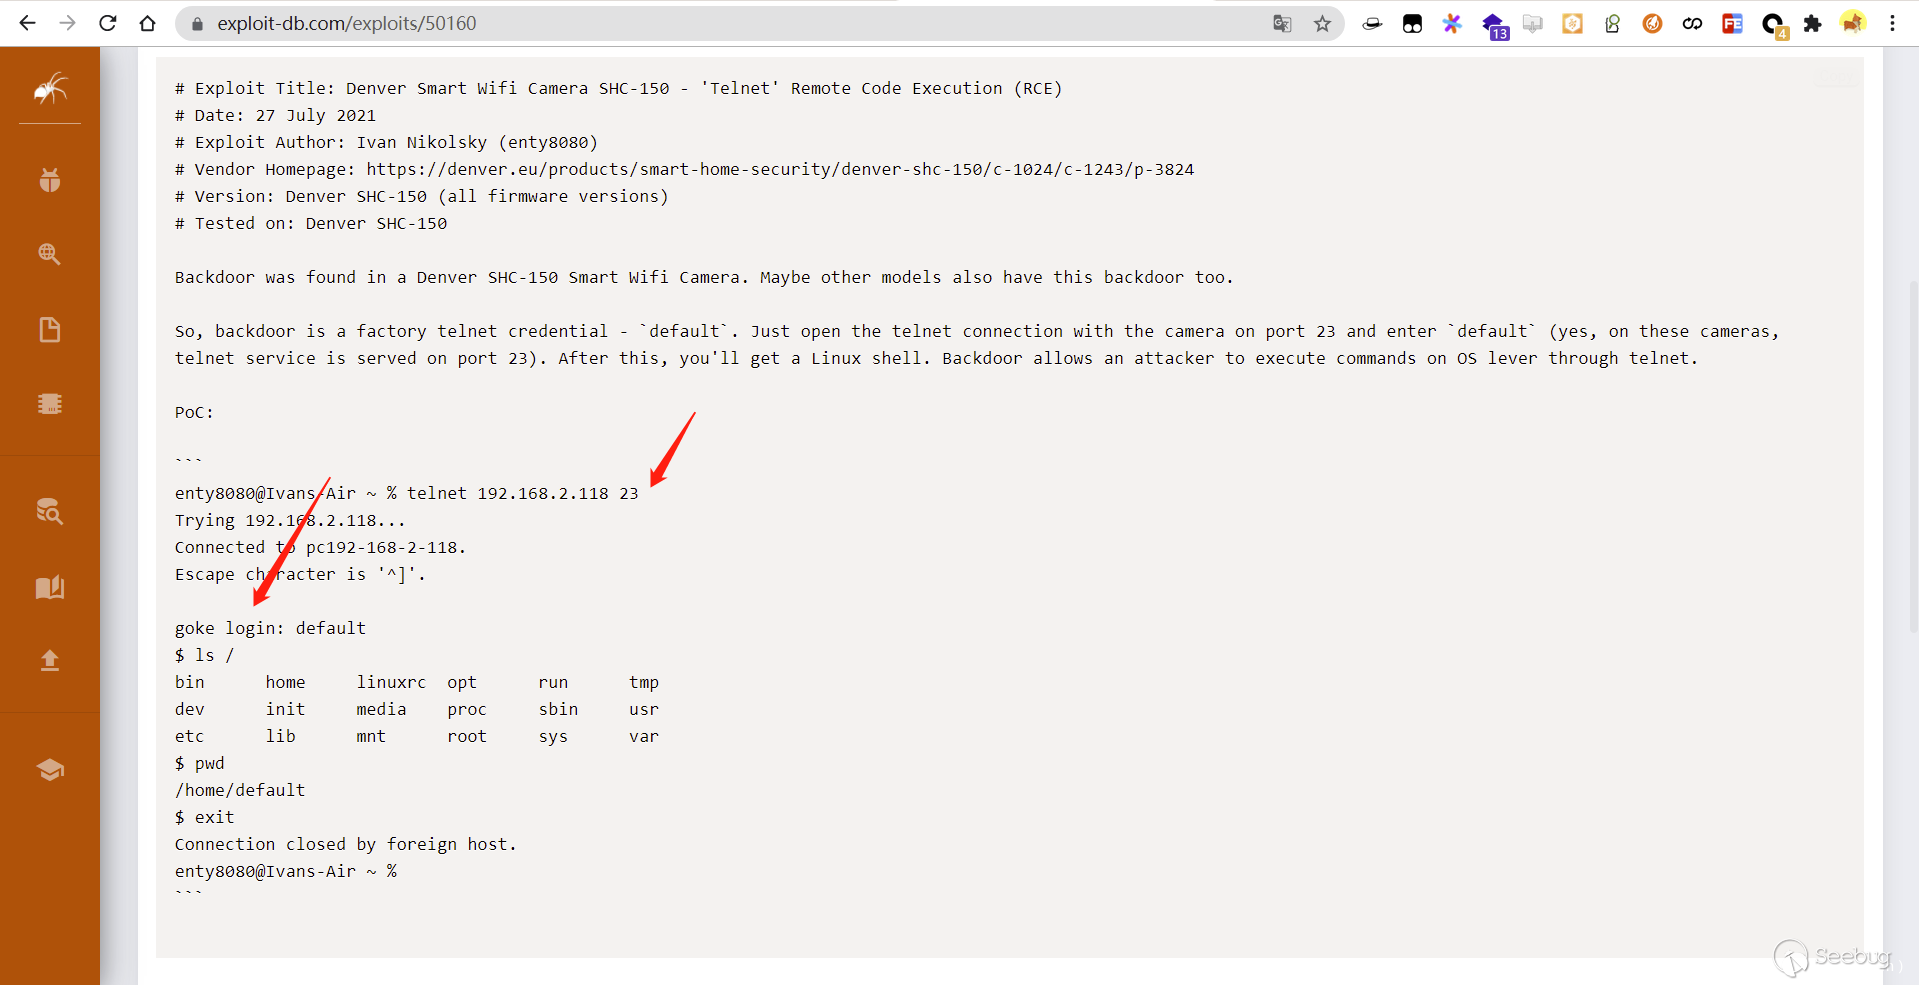The image size is (1919, 985).
Task: Open the magnifier figure extension
Action: (1612, 23)
